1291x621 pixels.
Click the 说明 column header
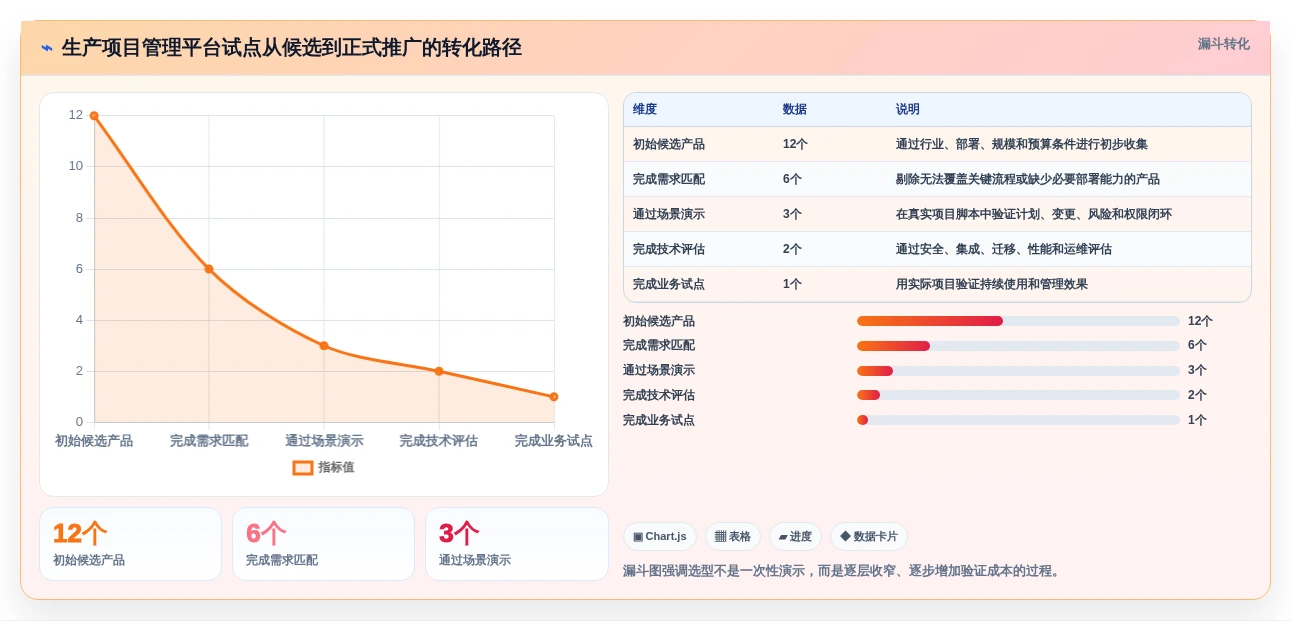pos(908,109)
